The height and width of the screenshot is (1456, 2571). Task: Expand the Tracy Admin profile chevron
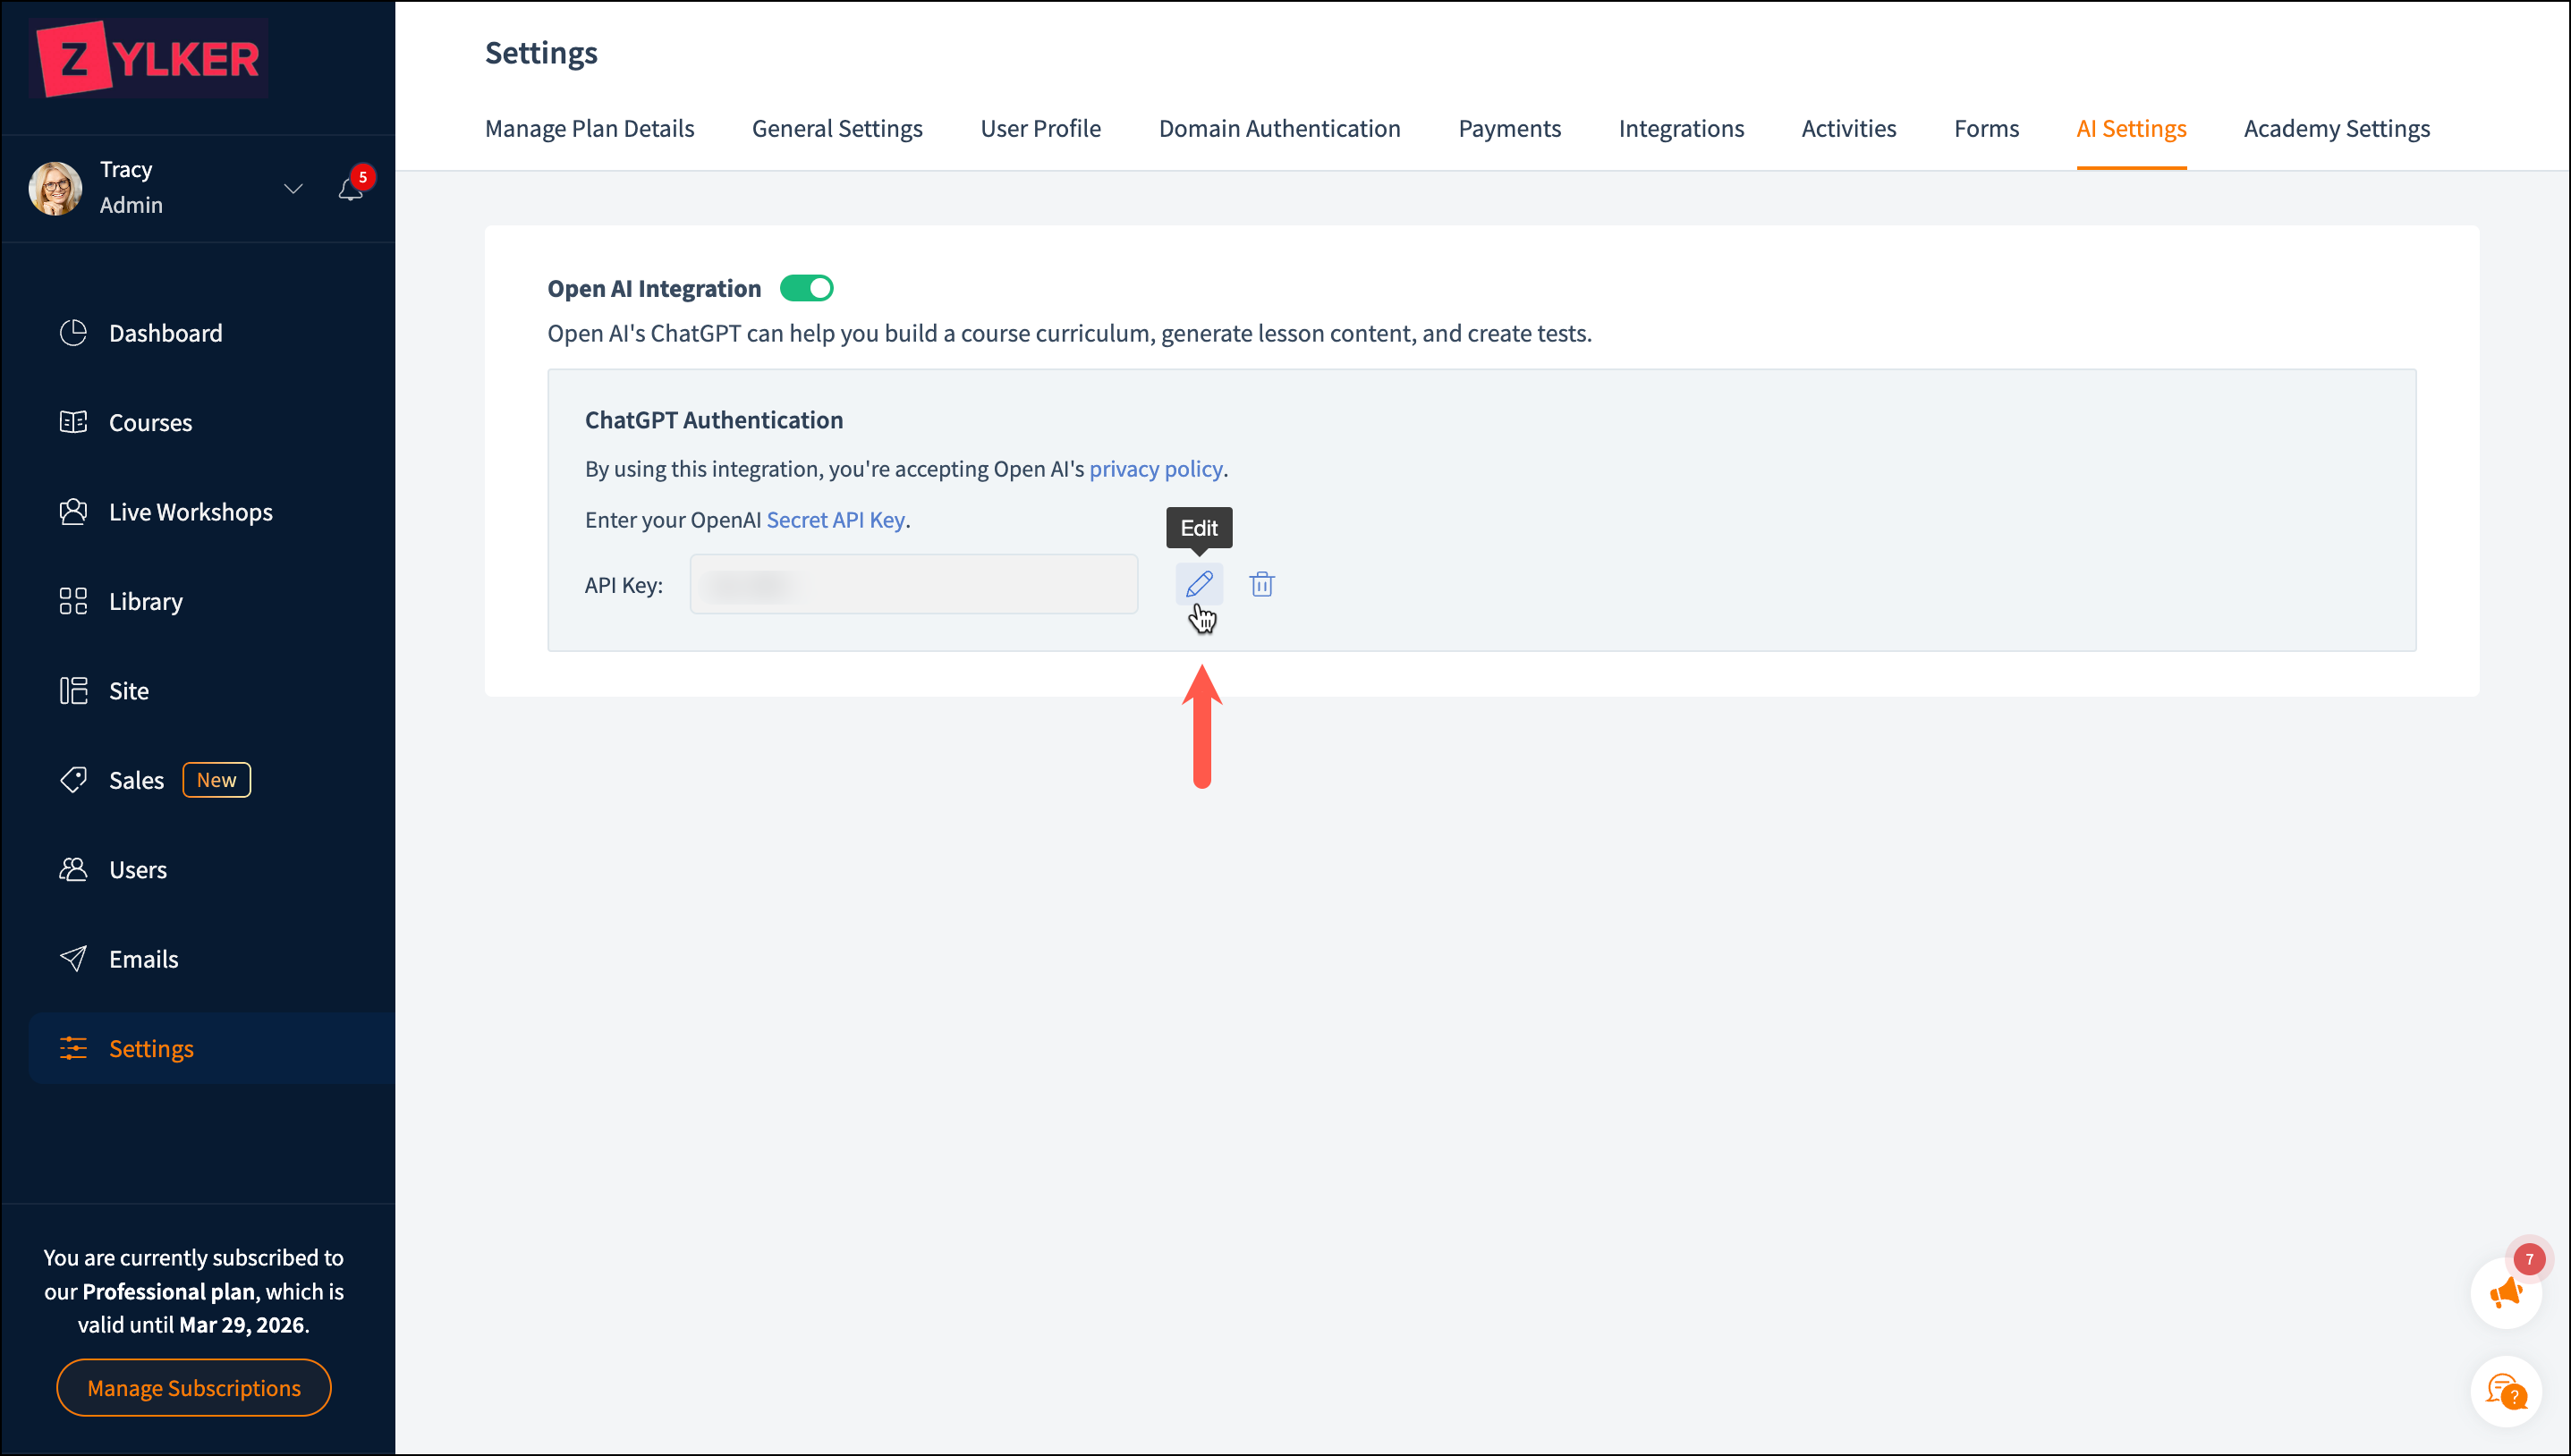pyautogui.click(x=293, y=188)
